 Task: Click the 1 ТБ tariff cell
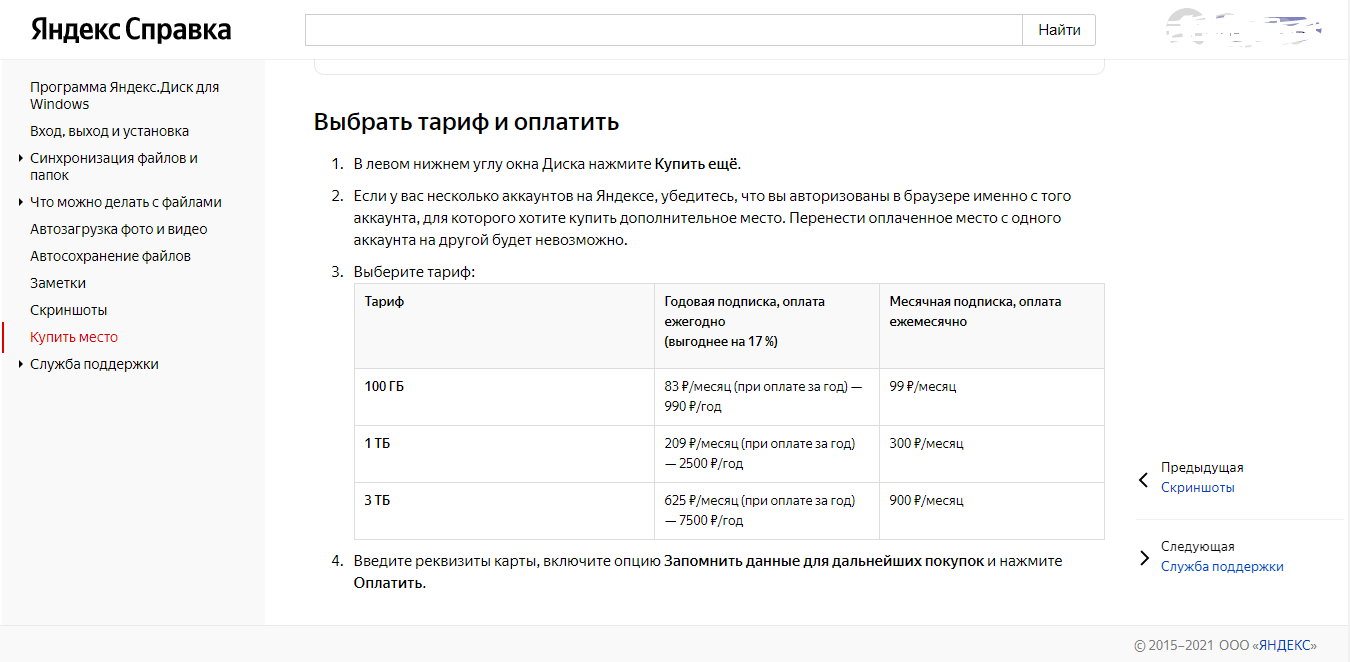[504, 454]
